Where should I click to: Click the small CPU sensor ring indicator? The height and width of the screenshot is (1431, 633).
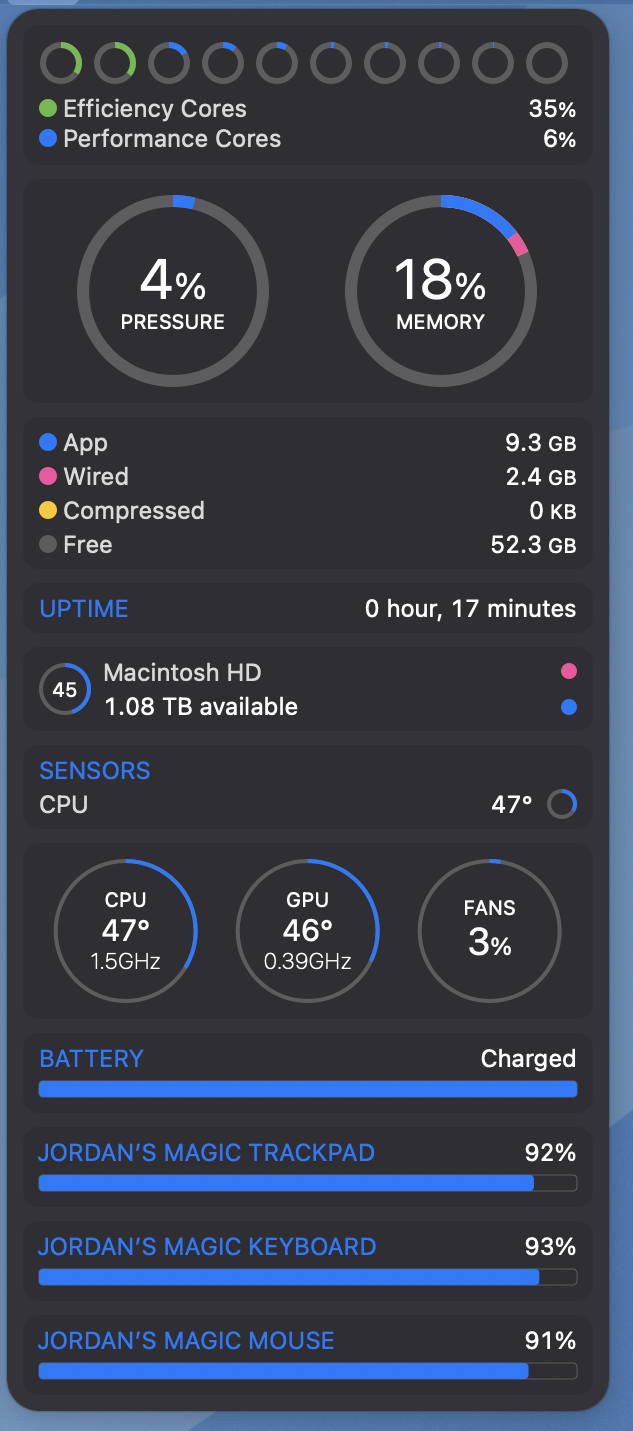562,804
